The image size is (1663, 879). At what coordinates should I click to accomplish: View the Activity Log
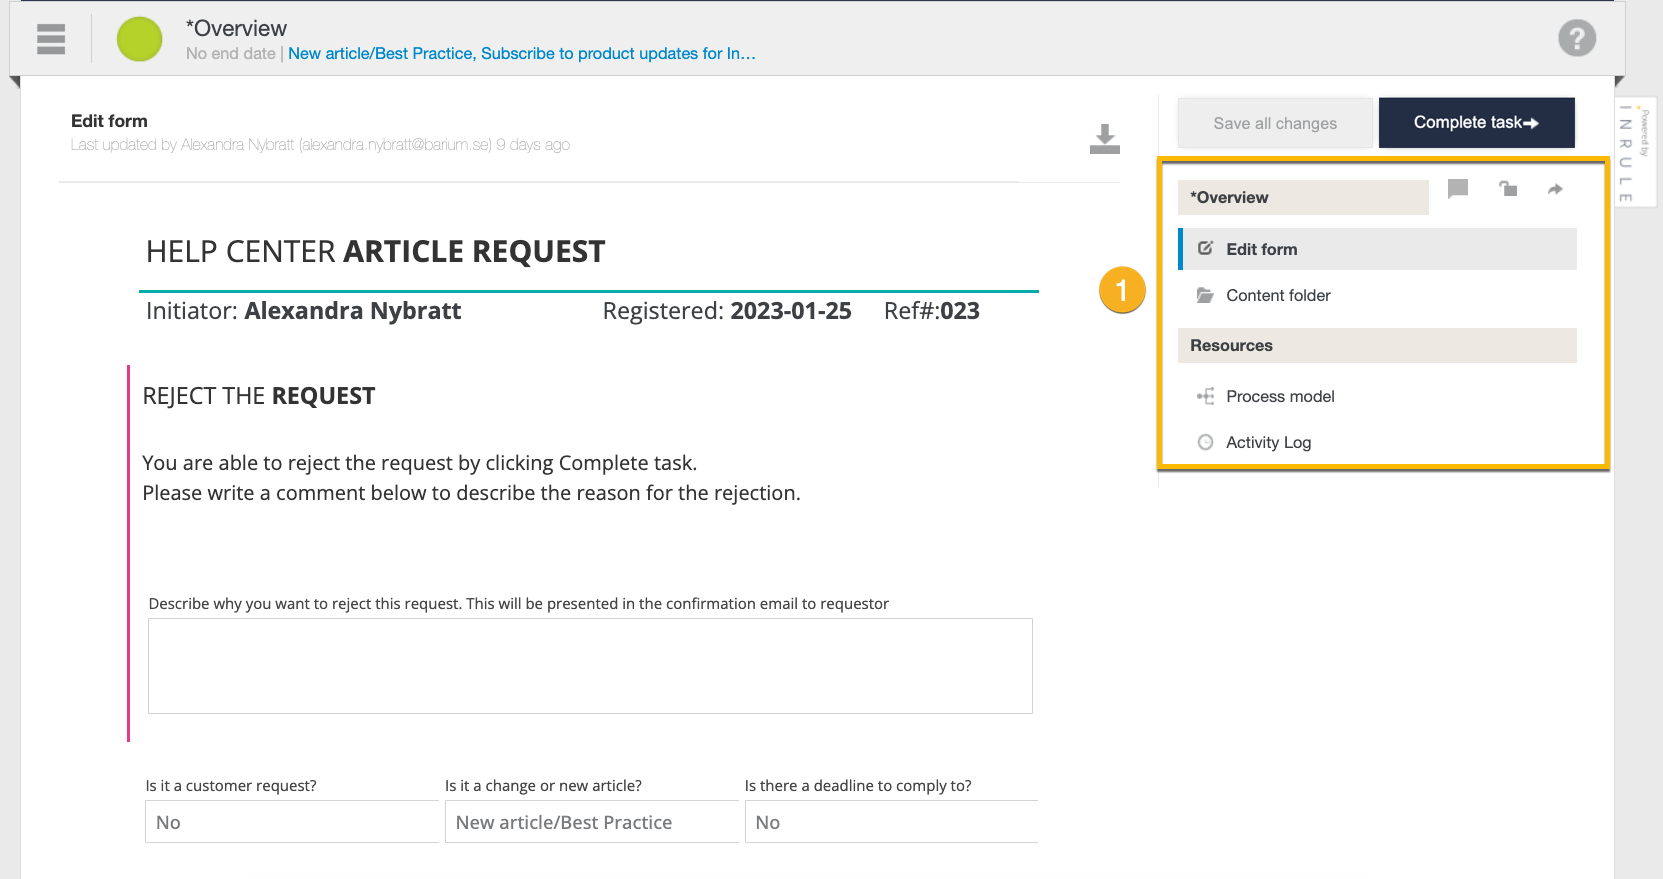[1268, 442]
